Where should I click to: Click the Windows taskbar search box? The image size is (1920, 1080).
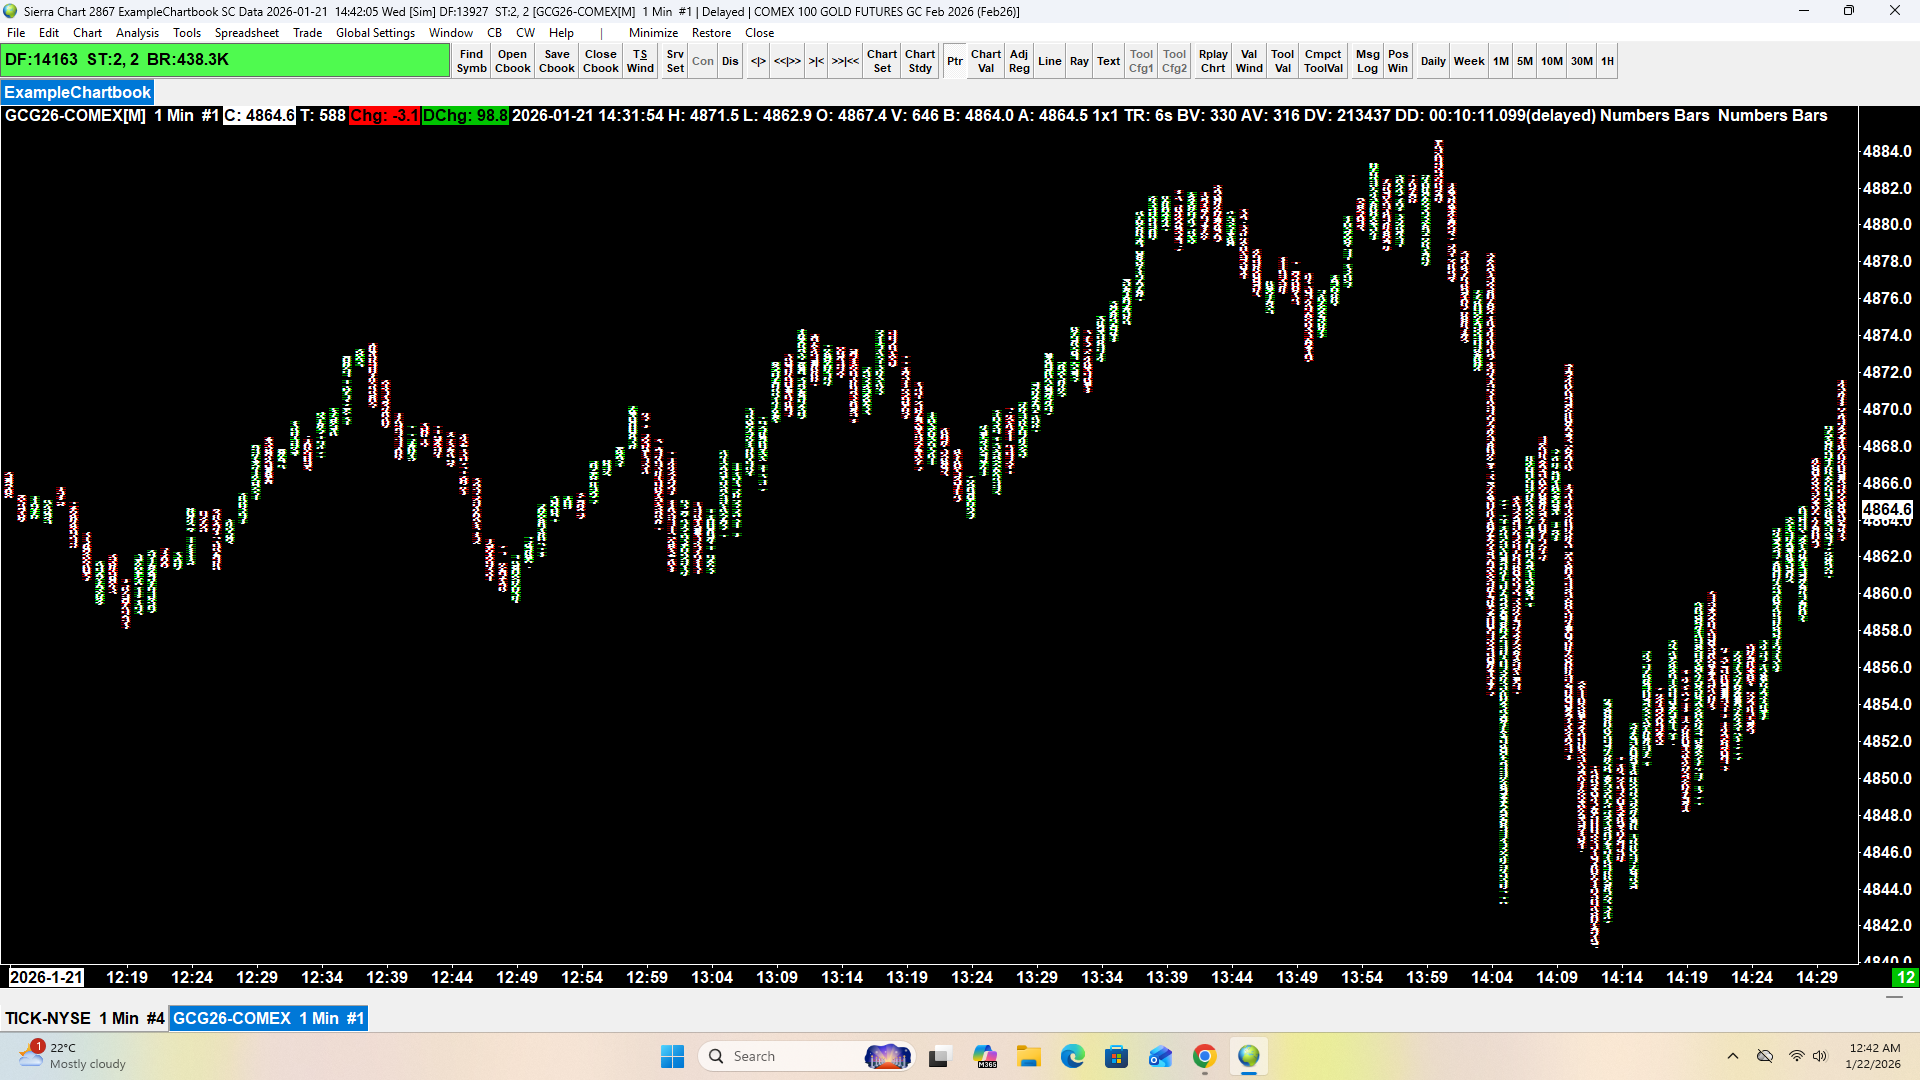click(x=790, y=1056)
